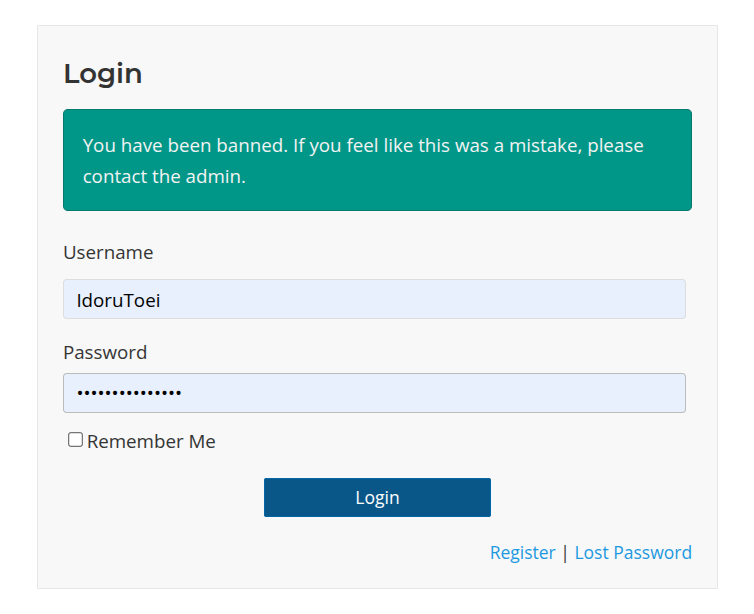Focus the Username input field
The image size is (754, 614).
[374, 299]
